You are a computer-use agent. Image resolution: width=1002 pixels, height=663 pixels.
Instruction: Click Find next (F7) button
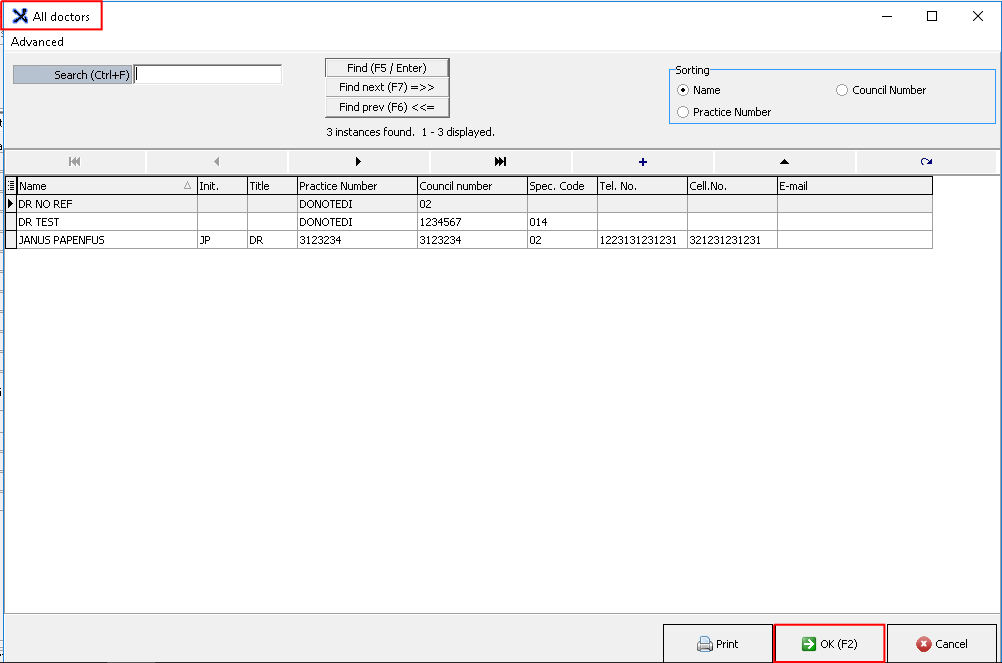click(x=386, y=87)
